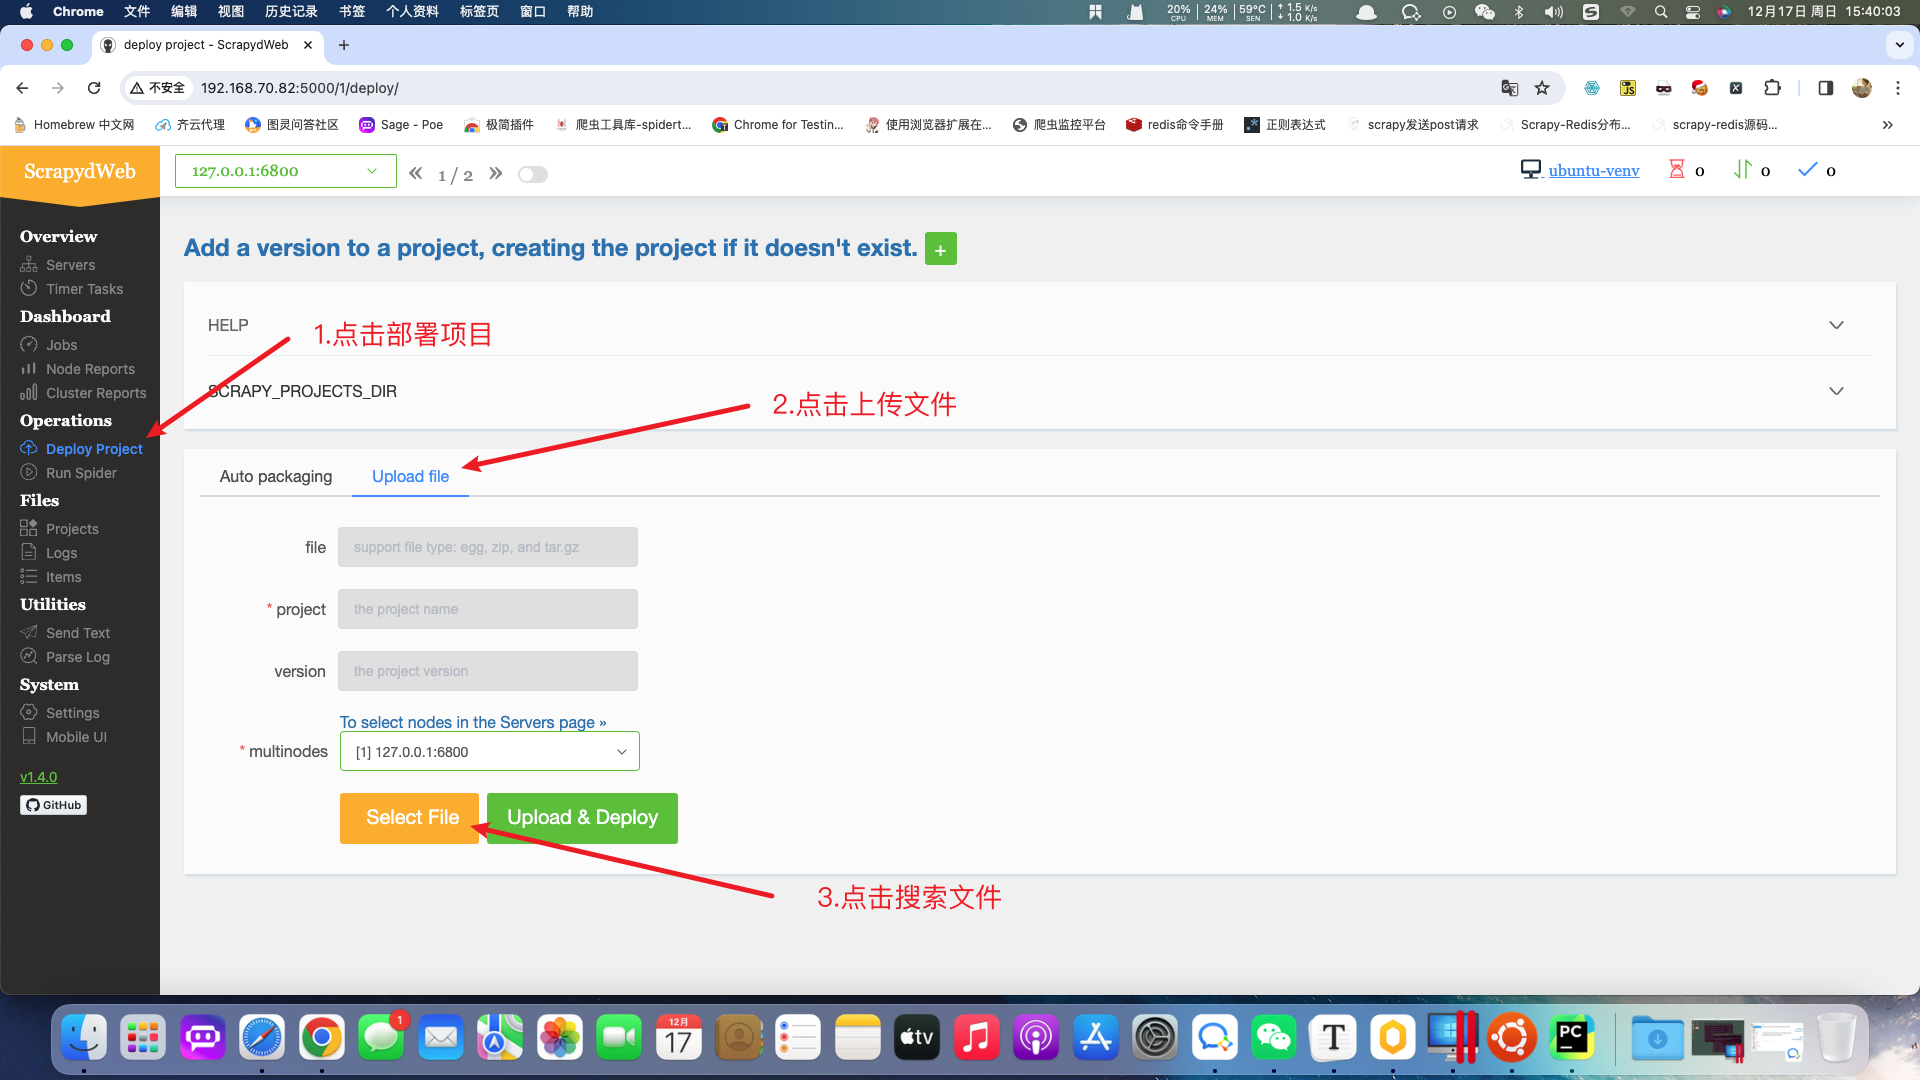
Task: Open a new browser tab
Action: [344, 45]
